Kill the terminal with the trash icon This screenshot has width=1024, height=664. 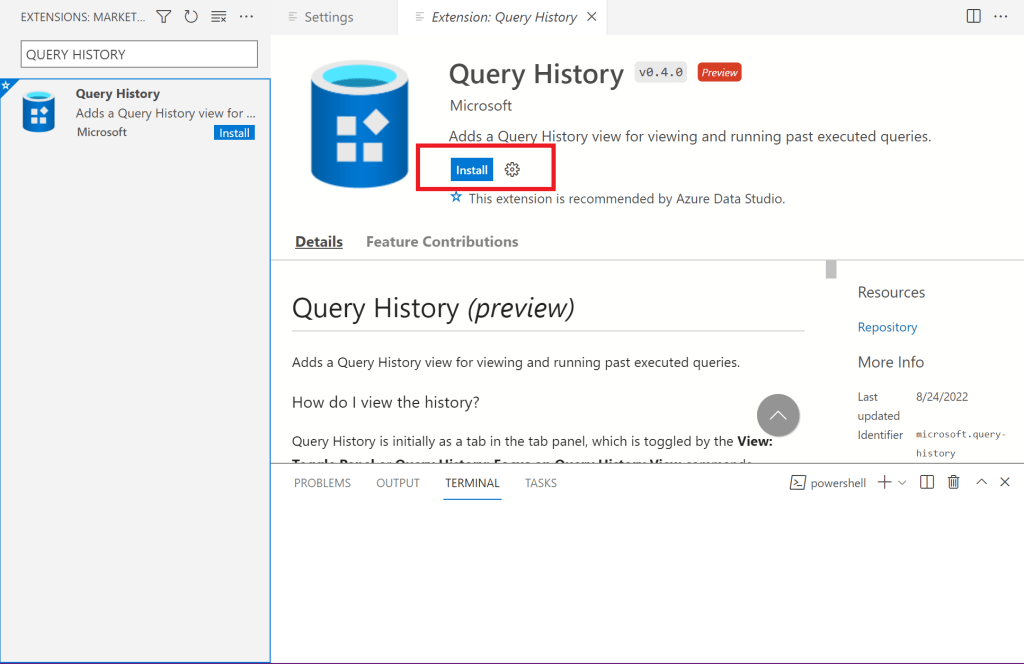[953, 482]
